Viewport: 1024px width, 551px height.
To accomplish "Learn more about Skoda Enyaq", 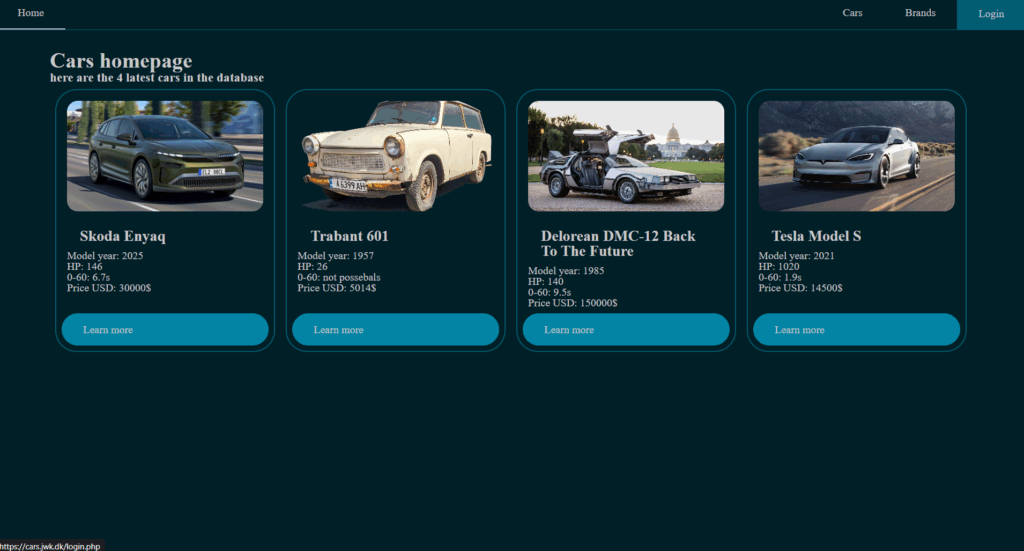I will coord(165,330).
